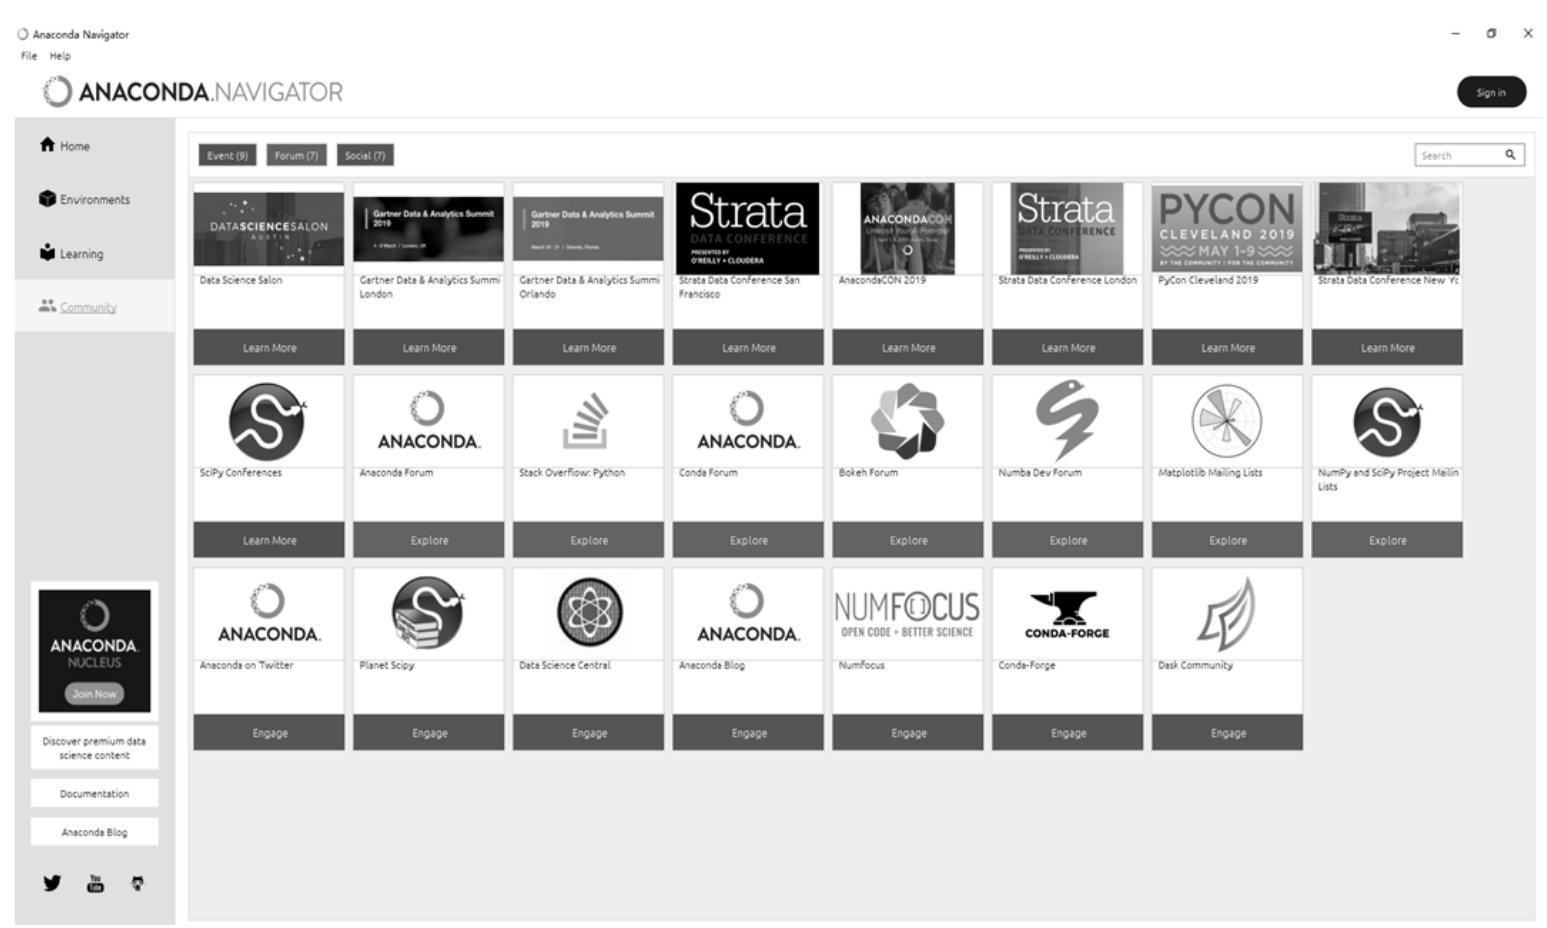Open the Strata San Francisco conference thumbnail

pyautogui.click(x=747, y=229)
